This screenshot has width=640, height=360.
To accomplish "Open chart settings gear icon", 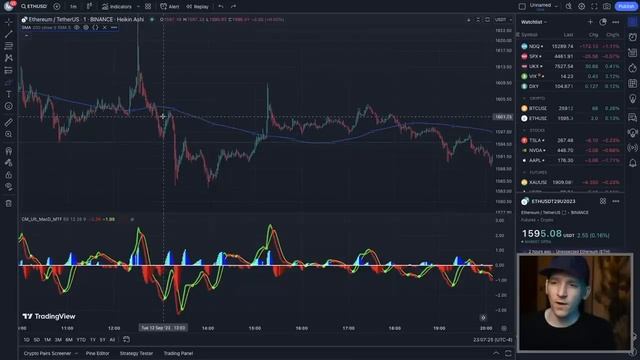I will click(581, 7).
